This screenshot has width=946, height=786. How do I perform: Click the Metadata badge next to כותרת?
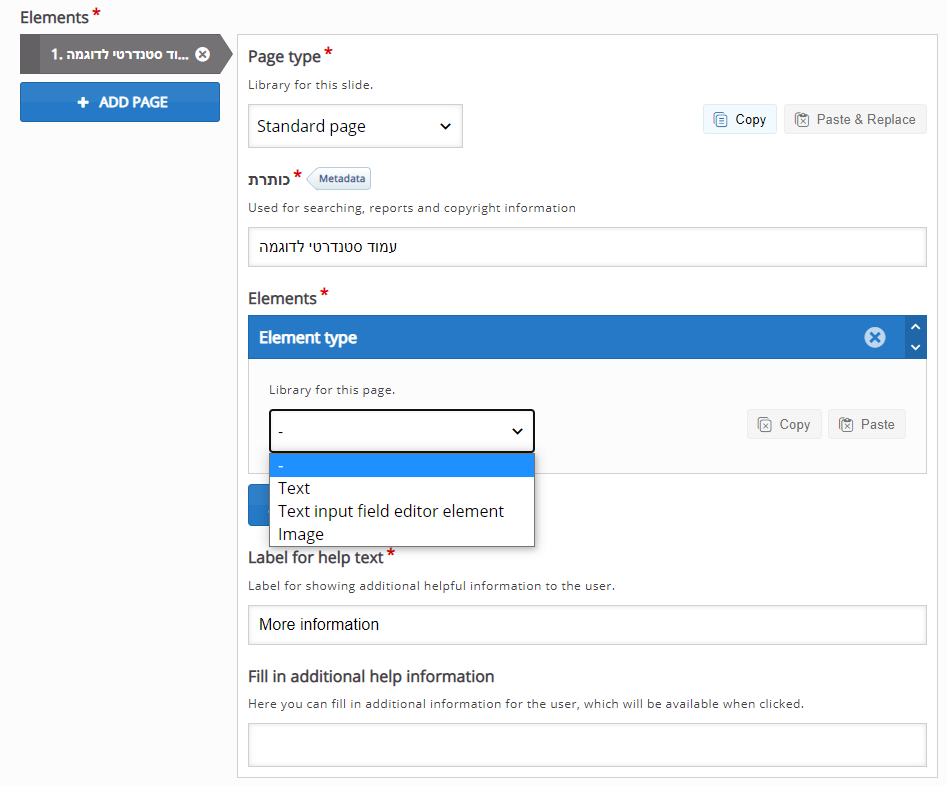tap(339, 178)
